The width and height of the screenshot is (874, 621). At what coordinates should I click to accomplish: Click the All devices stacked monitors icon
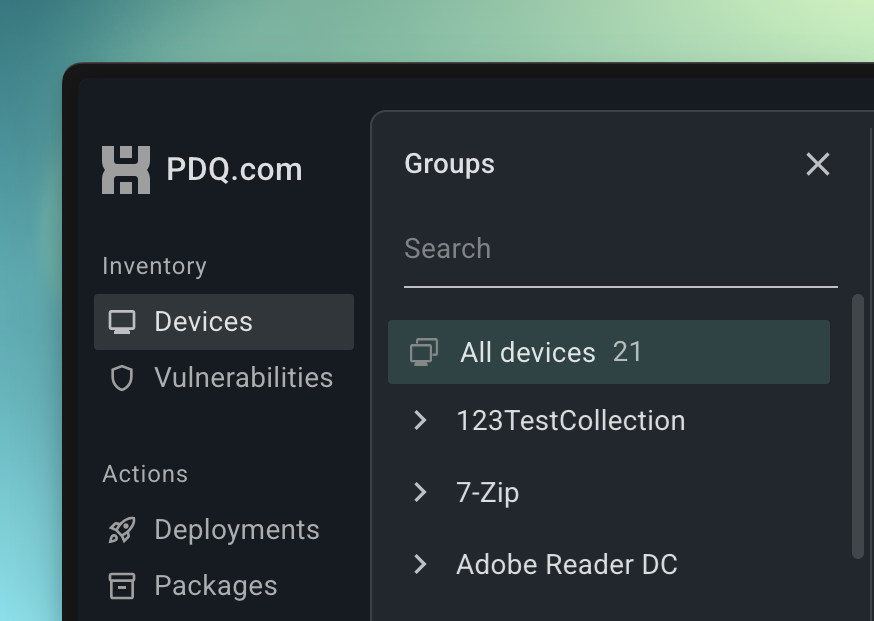[424, 352]
